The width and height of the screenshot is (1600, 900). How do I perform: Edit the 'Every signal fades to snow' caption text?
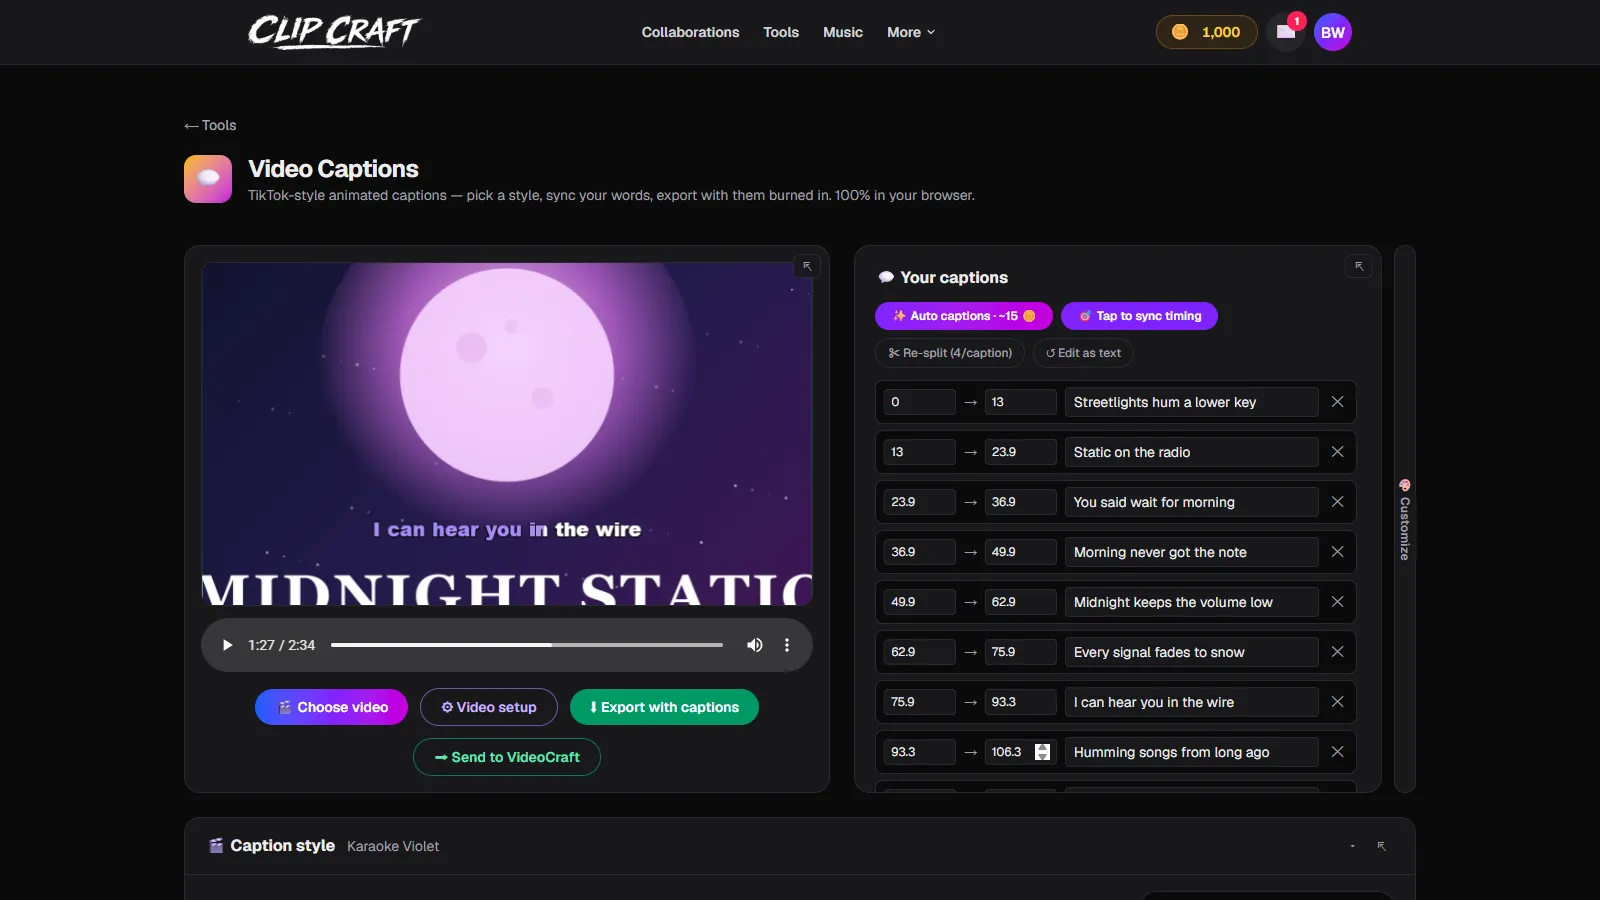click(1191, 652)
